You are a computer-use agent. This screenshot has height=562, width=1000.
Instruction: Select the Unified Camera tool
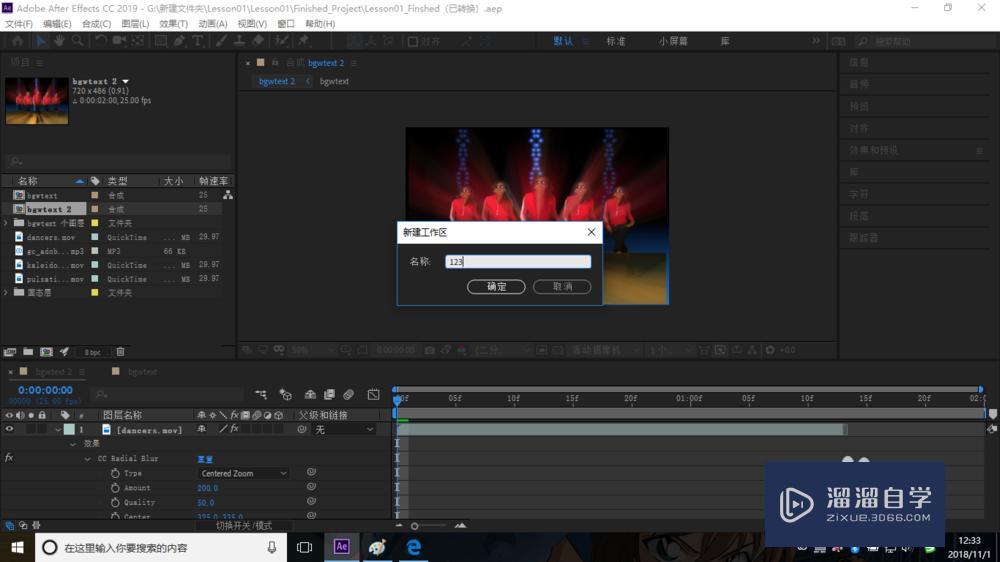pyautogui.click(x=119, y=41)
